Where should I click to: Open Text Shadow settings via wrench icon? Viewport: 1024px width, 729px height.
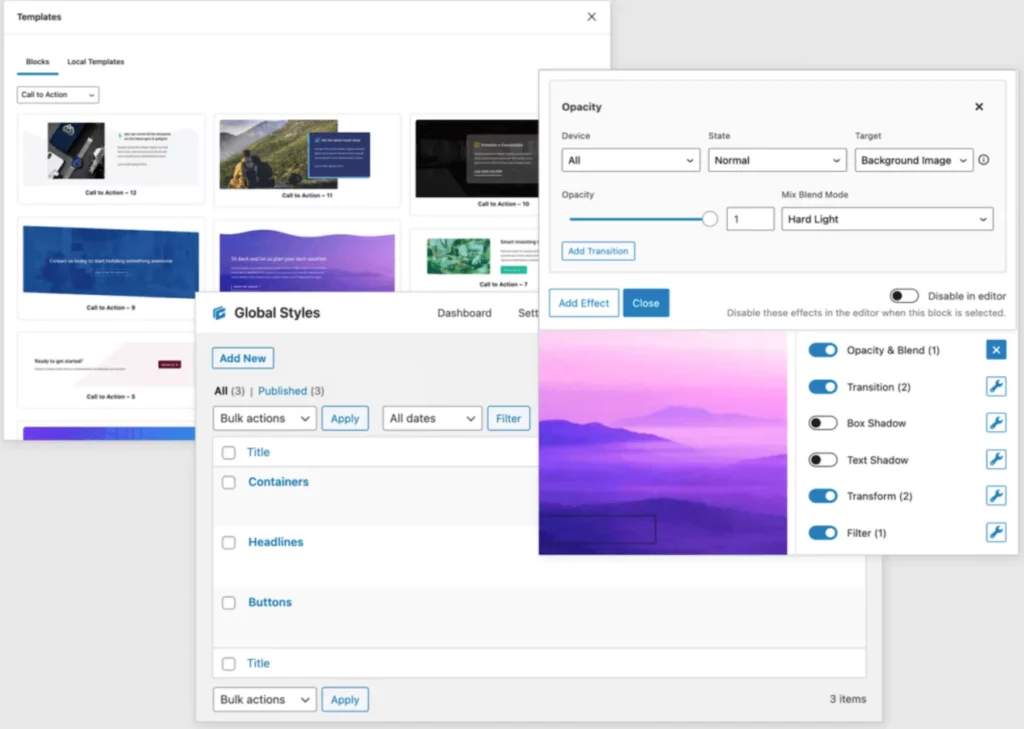995,459
